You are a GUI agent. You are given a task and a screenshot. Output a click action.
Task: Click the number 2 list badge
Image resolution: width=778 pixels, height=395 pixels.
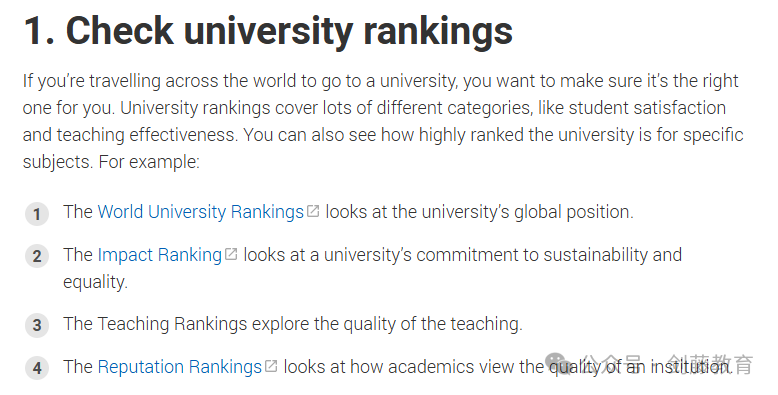pyautogui.click(x=37, y=257)
